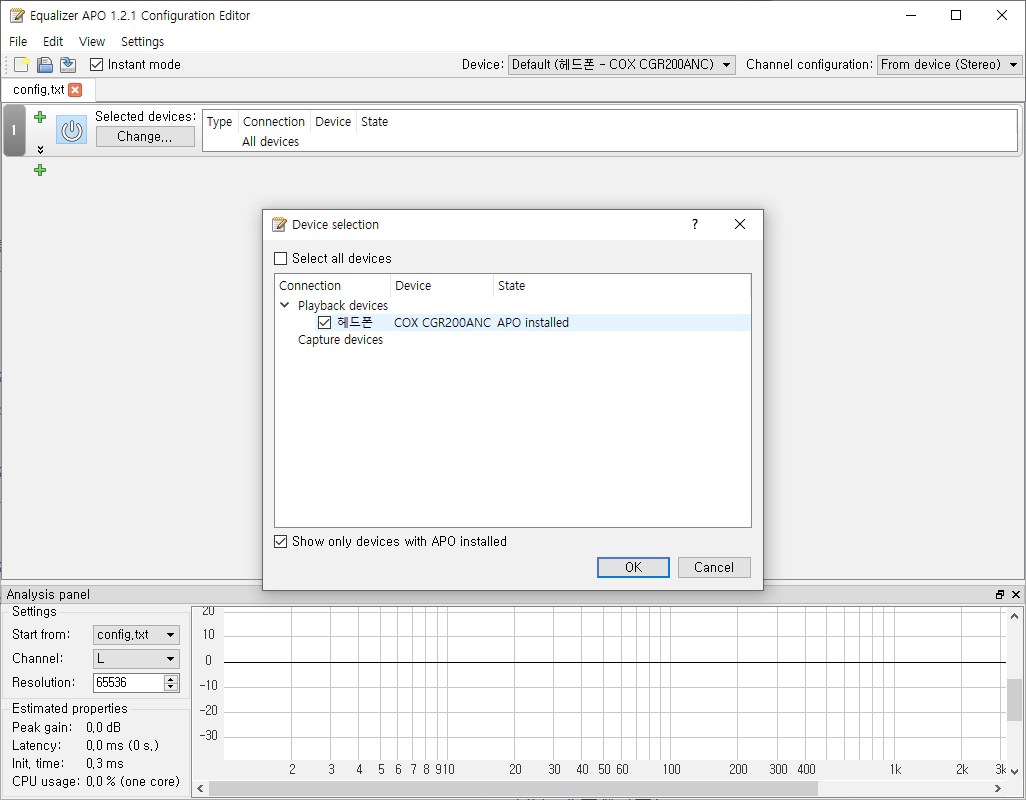Check Select all devices
1026x800 pixels.
tap(281, 258)
